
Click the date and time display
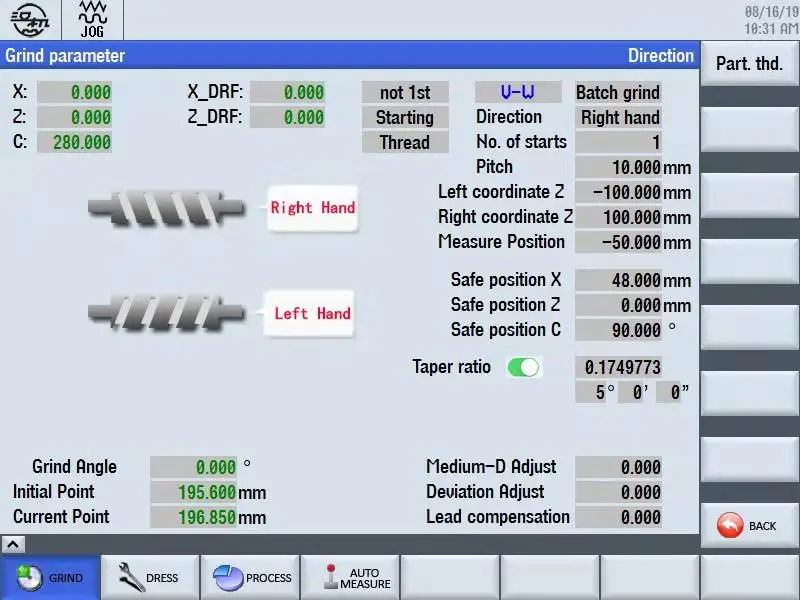click(771, 20)
